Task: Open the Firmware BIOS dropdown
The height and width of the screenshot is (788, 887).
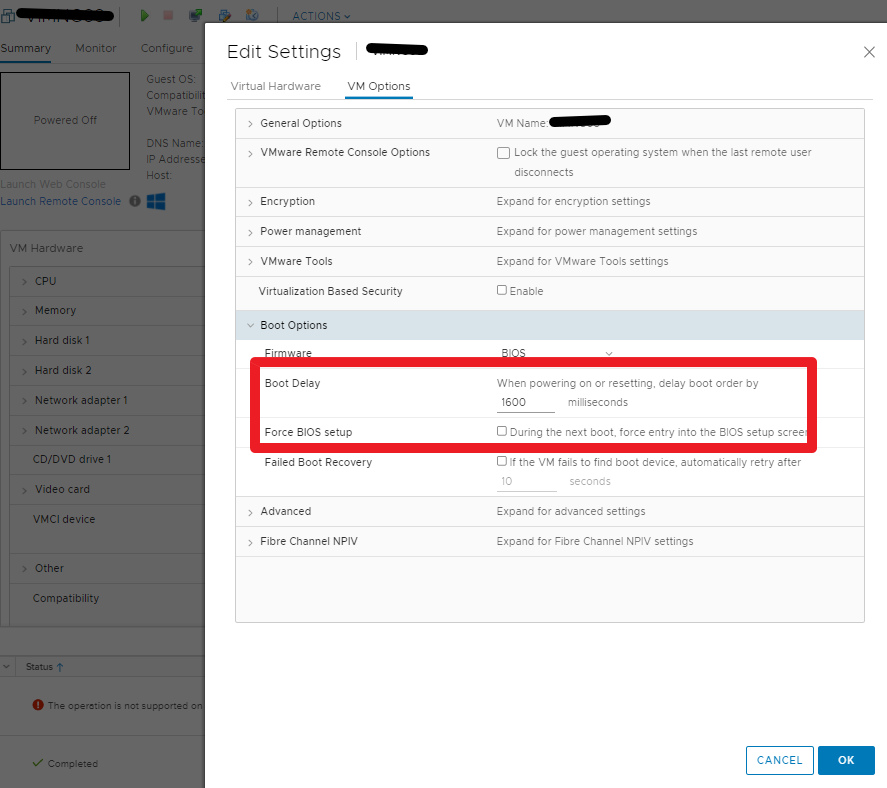Action: (x=556, y=353)
